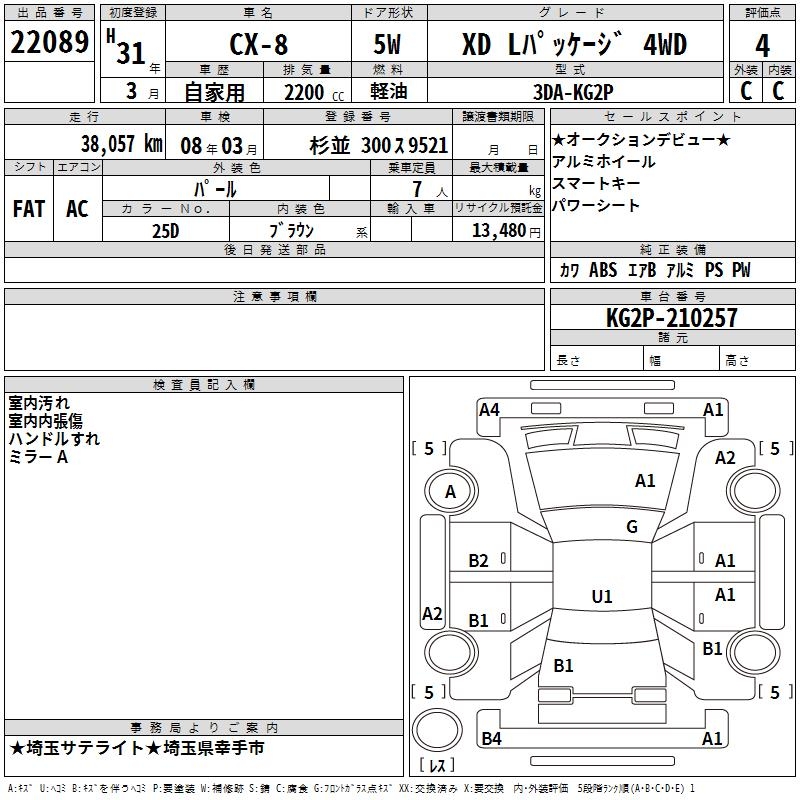This screenshot has width=800, height=800.
Task: Click the B4 rear bumper mark
Action: click(x=491, y=738)
